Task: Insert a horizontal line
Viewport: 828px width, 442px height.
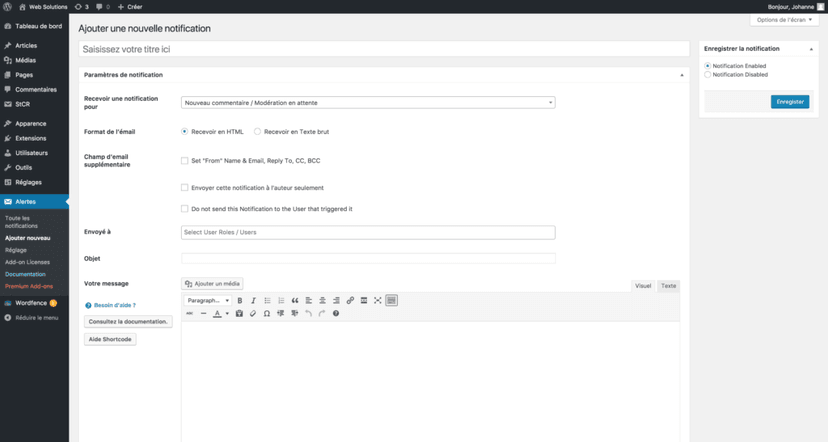Action: tap(203, 313)
